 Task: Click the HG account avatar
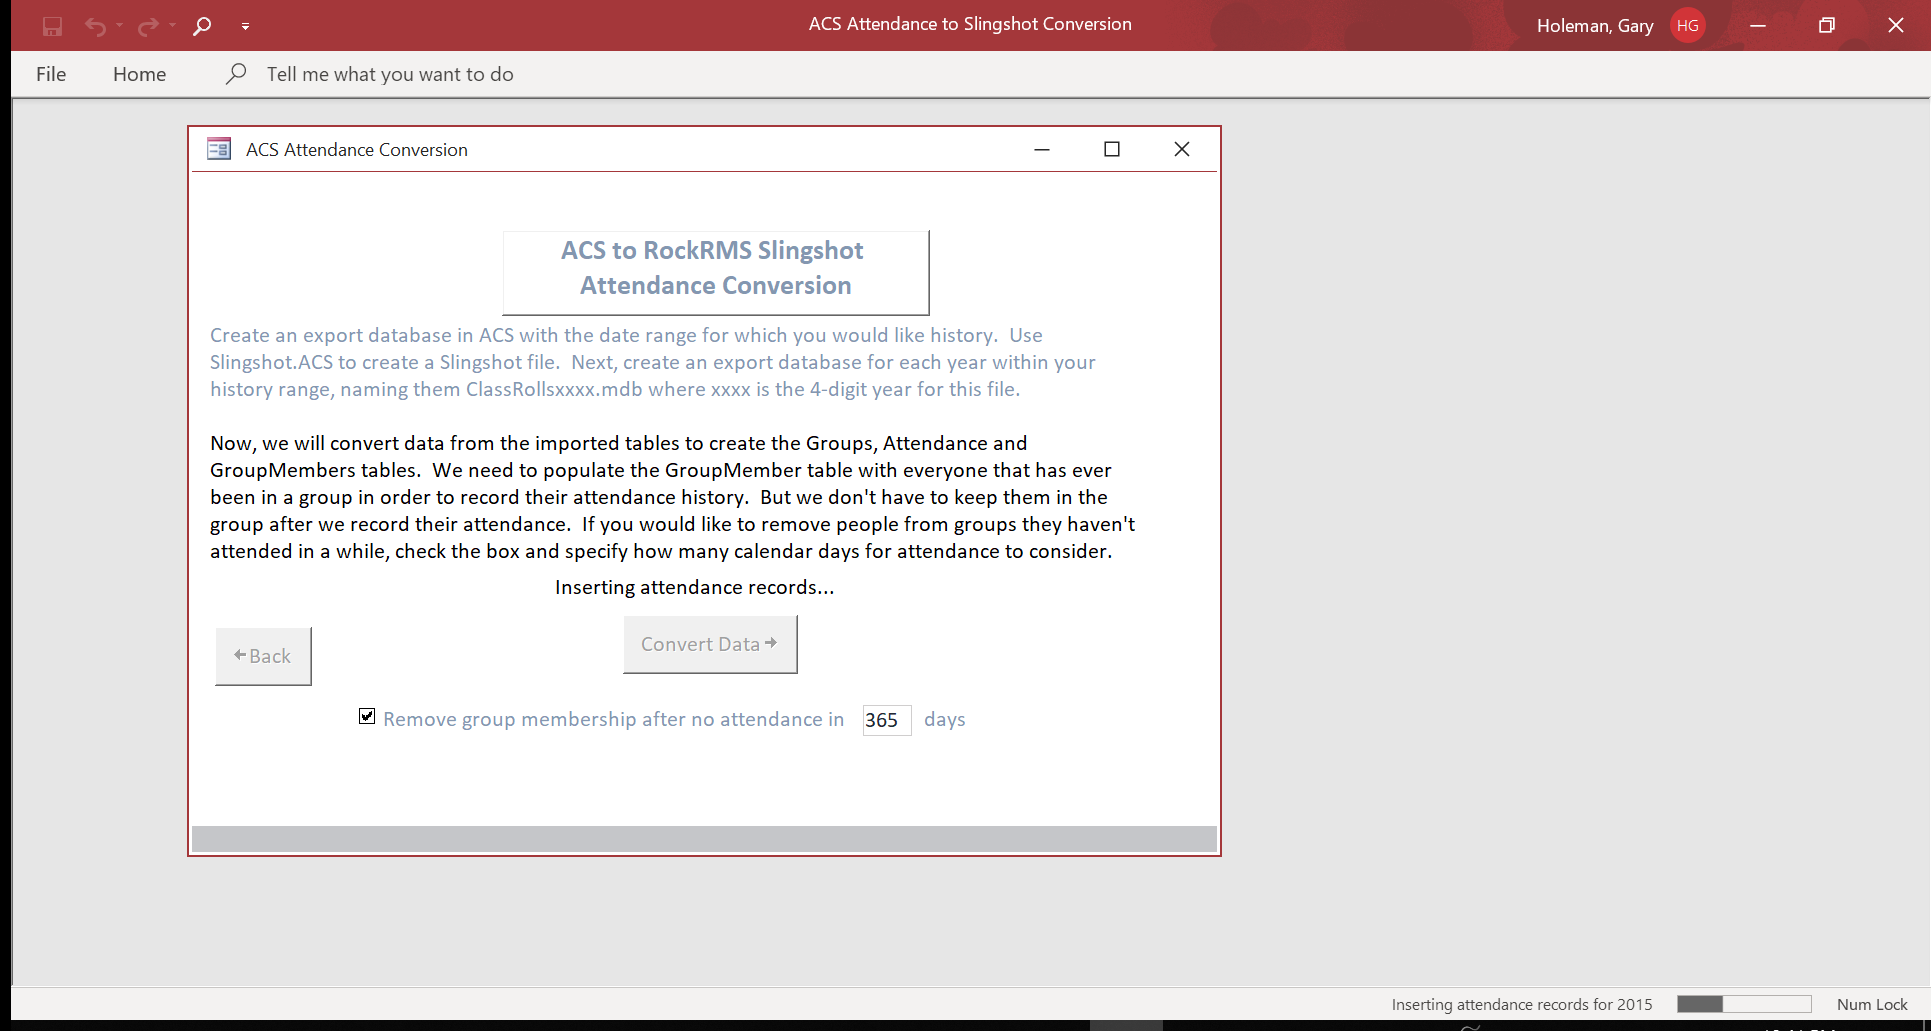pos(1688,25)
